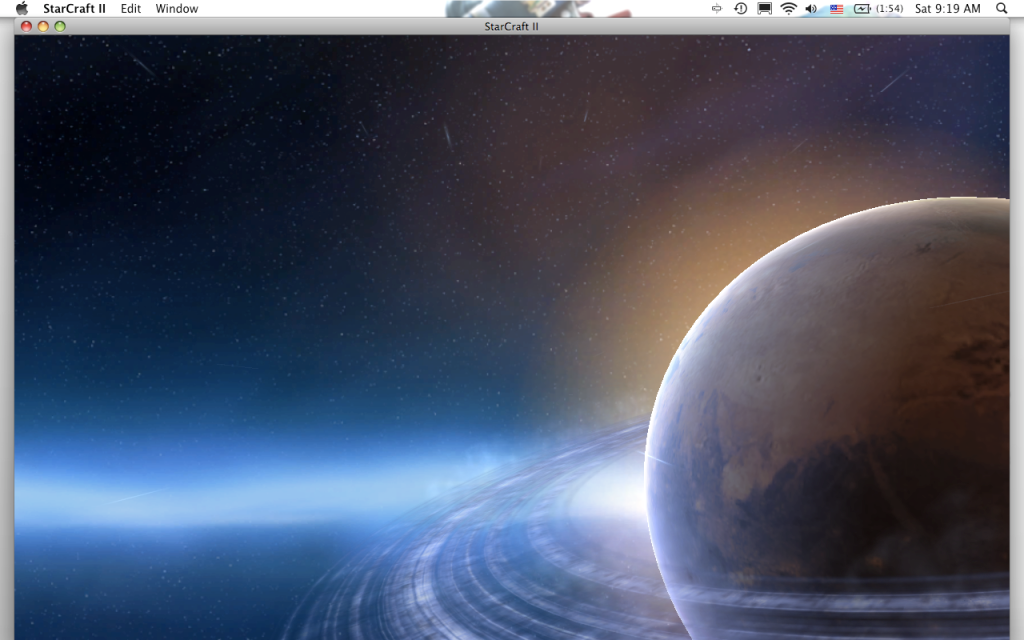The height and width of the screenshot is (640, 1024).
Task: Click the leftmost menu bar status icon
Action: [716, 9]
